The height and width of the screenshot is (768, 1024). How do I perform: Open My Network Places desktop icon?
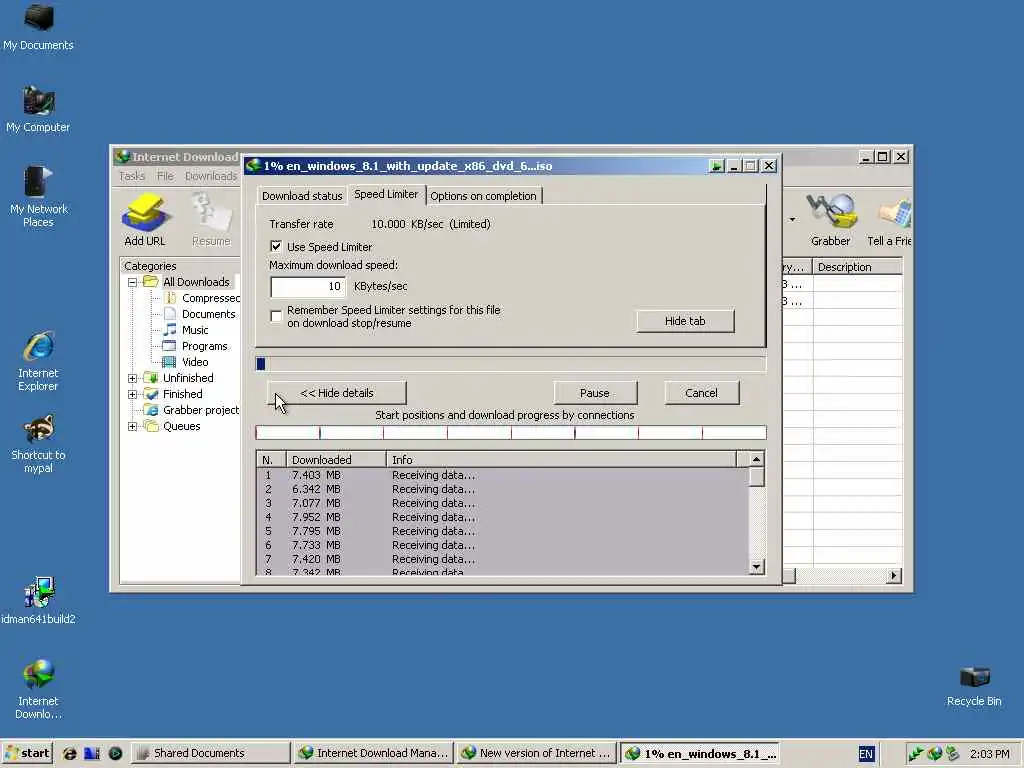click(x=38, y=197)
